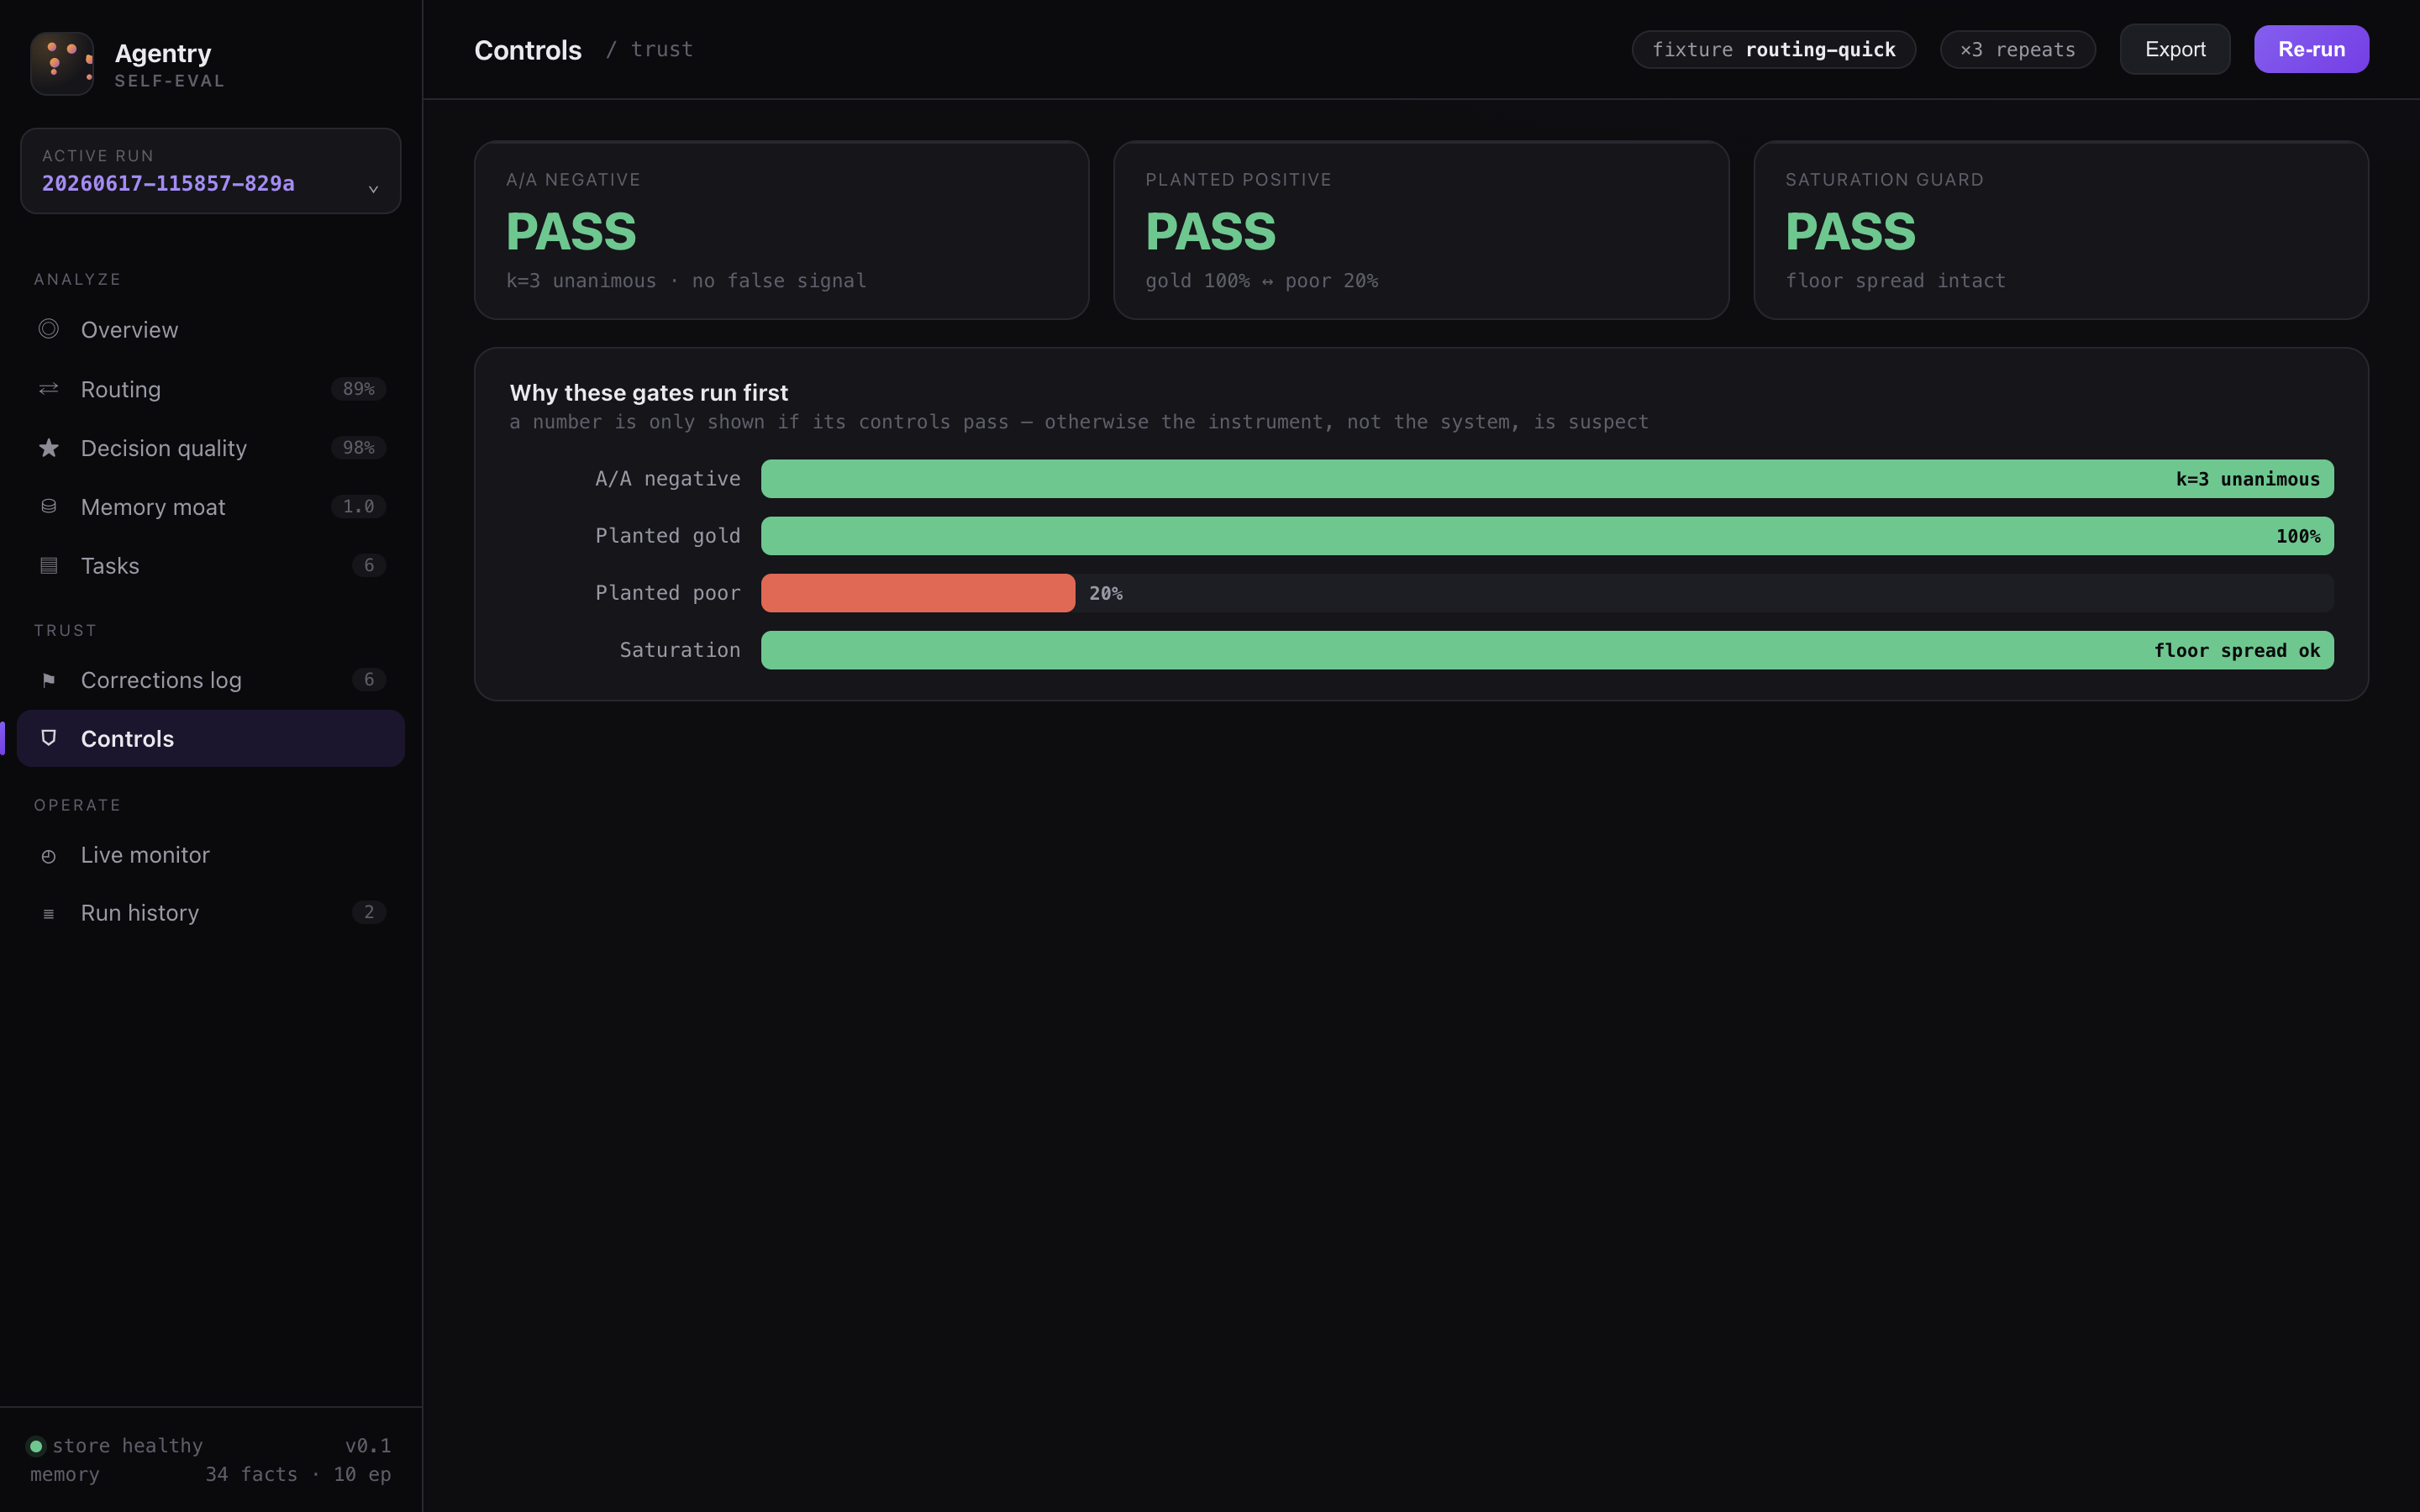Click the Corrections log flag icon
Screen dimensions: 2420x1512
[48, 680]
